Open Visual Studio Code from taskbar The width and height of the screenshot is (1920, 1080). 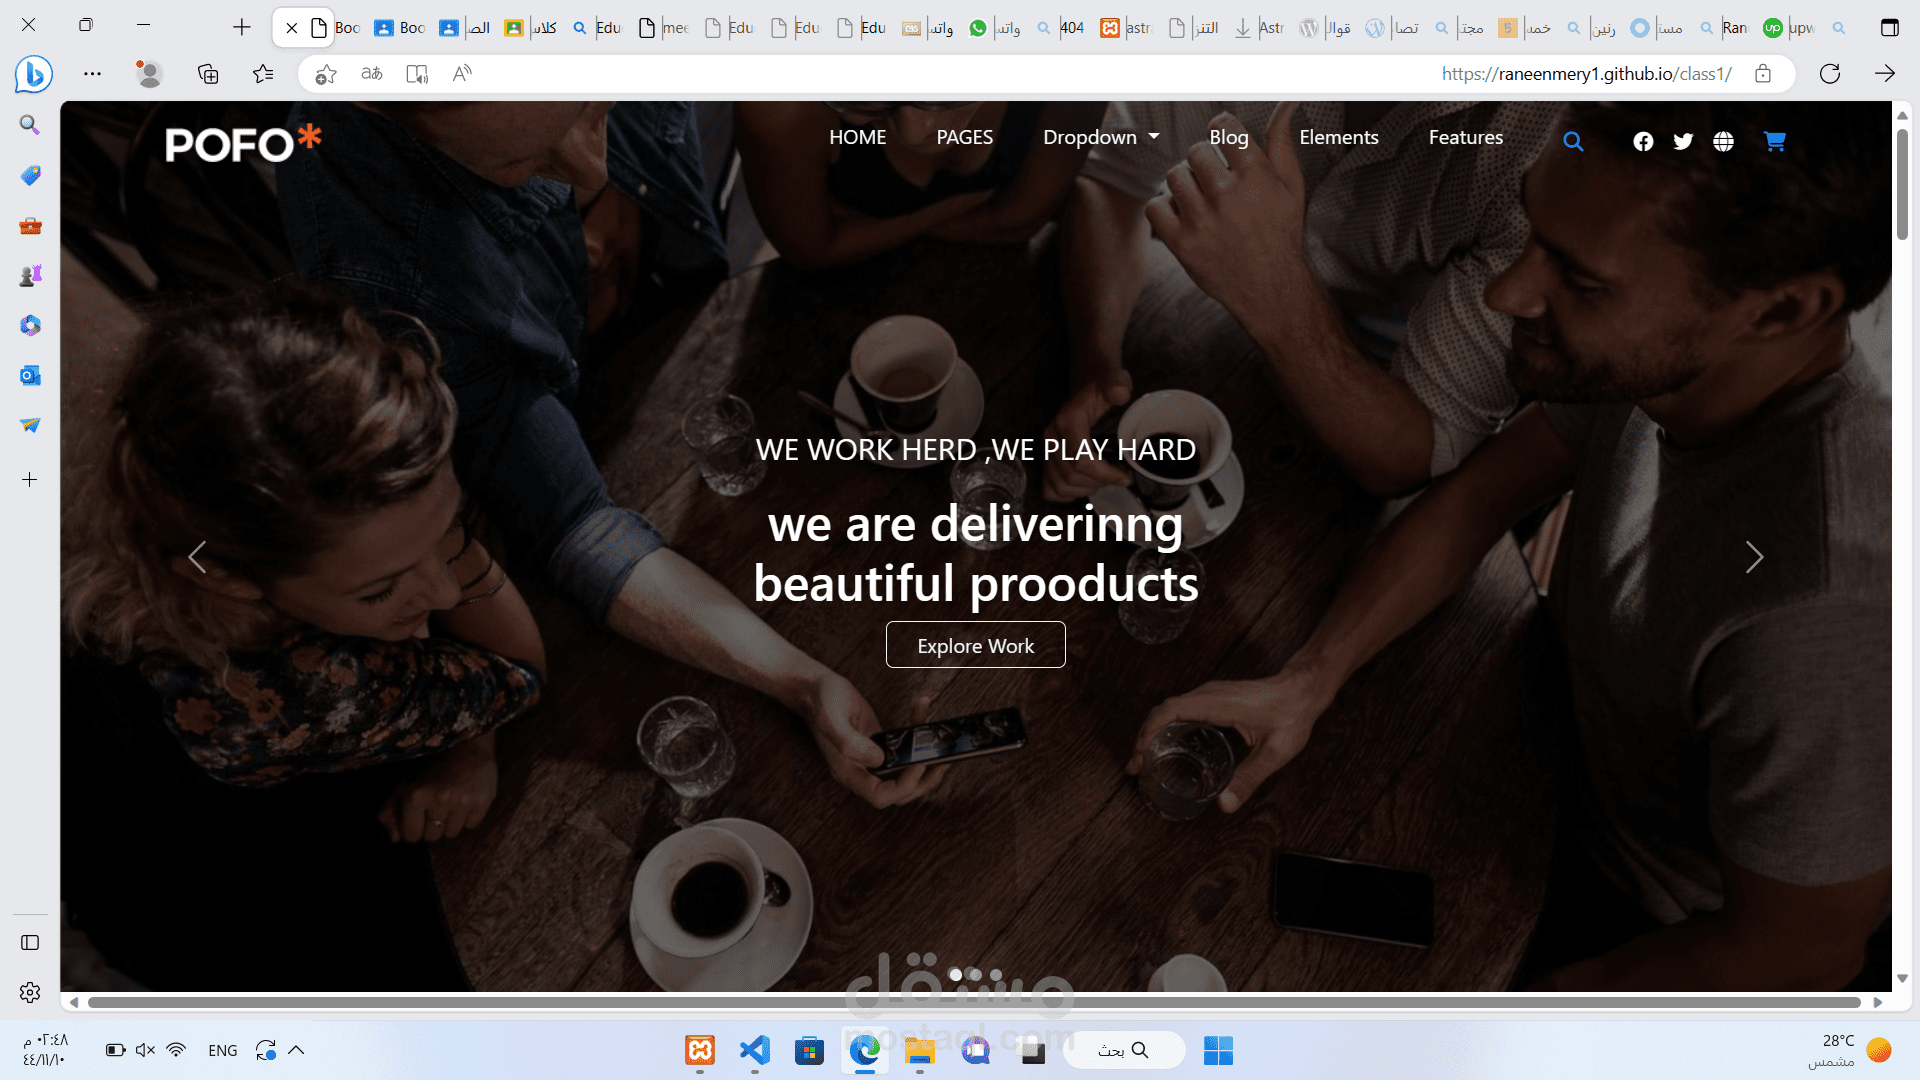pyautogui.click(x=755, y=1050)
